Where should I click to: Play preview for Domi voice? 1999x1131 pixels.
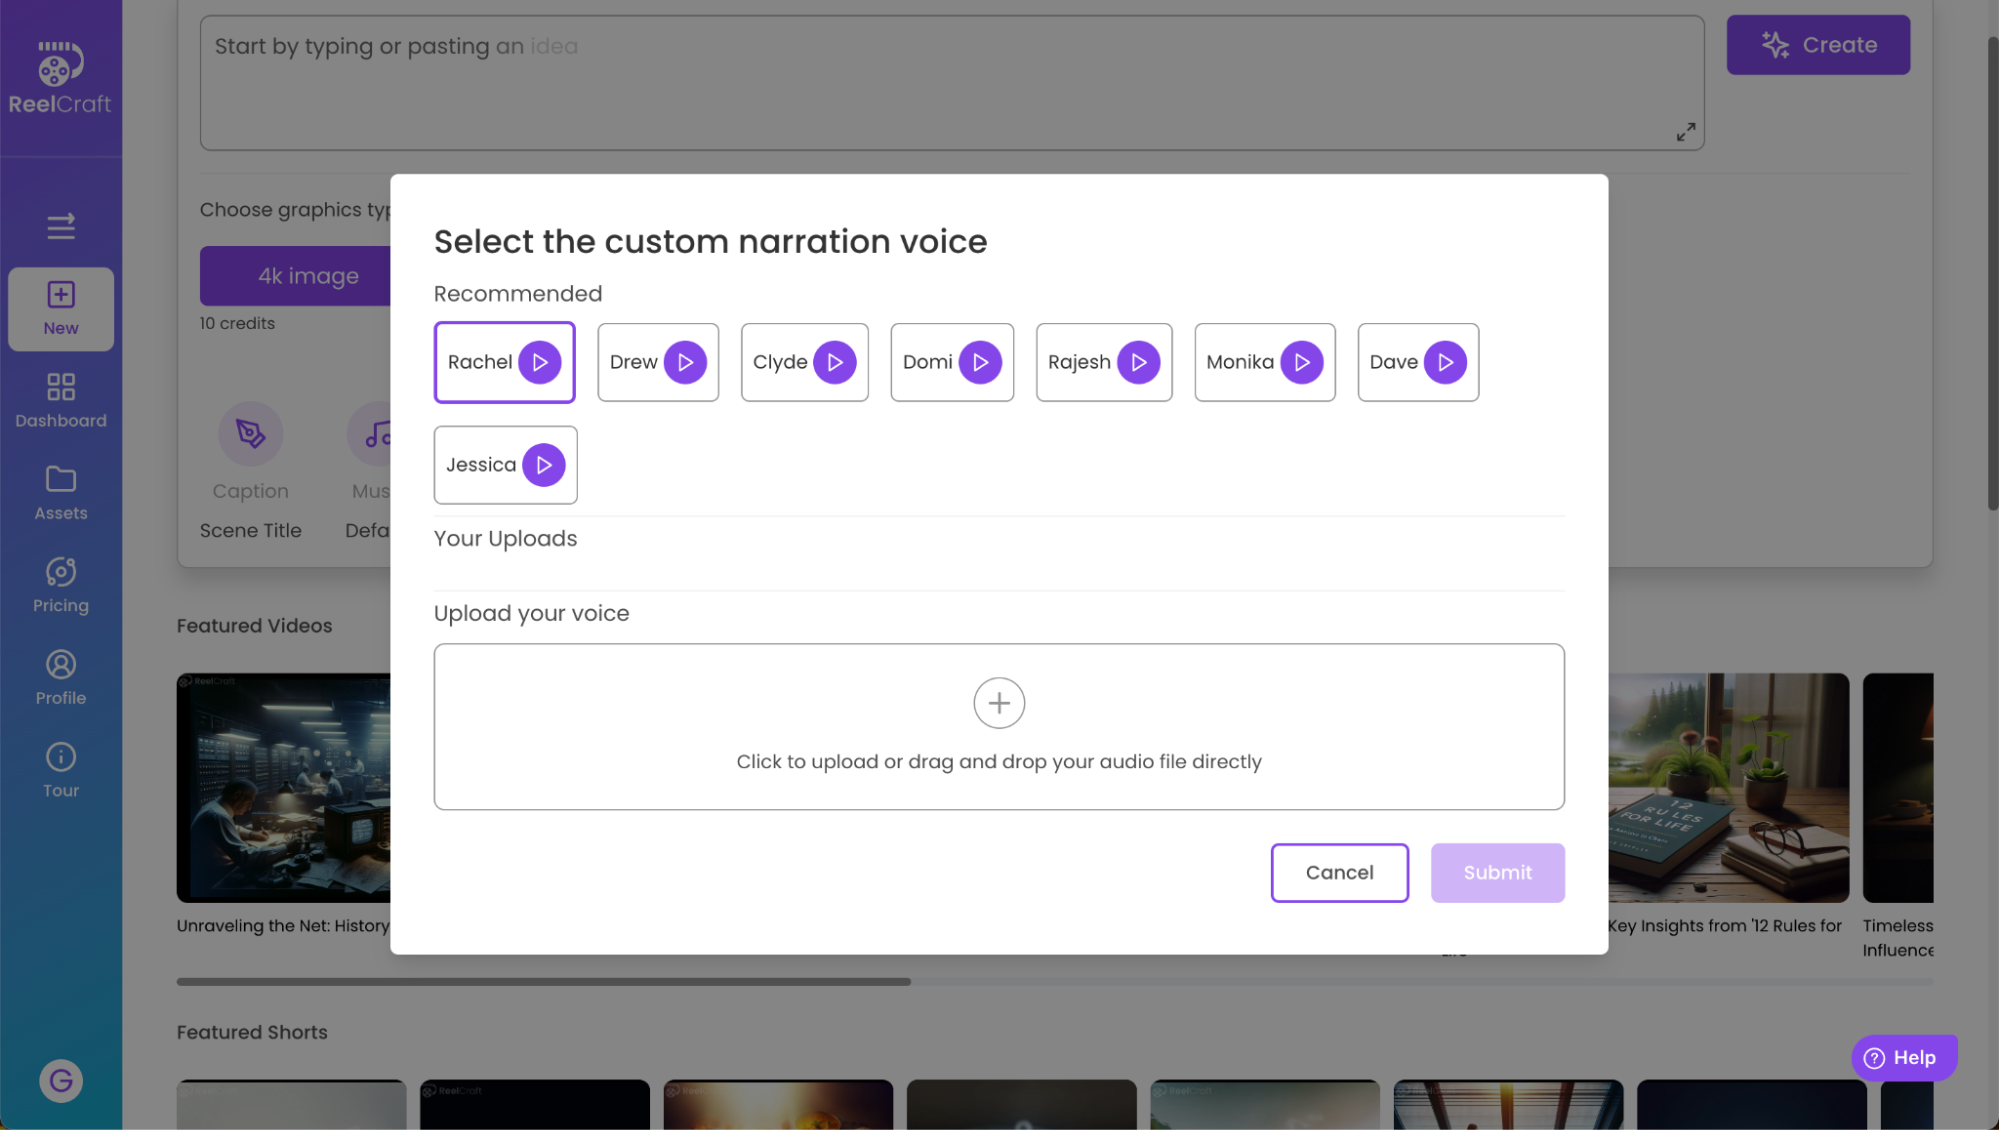(979, 361)
